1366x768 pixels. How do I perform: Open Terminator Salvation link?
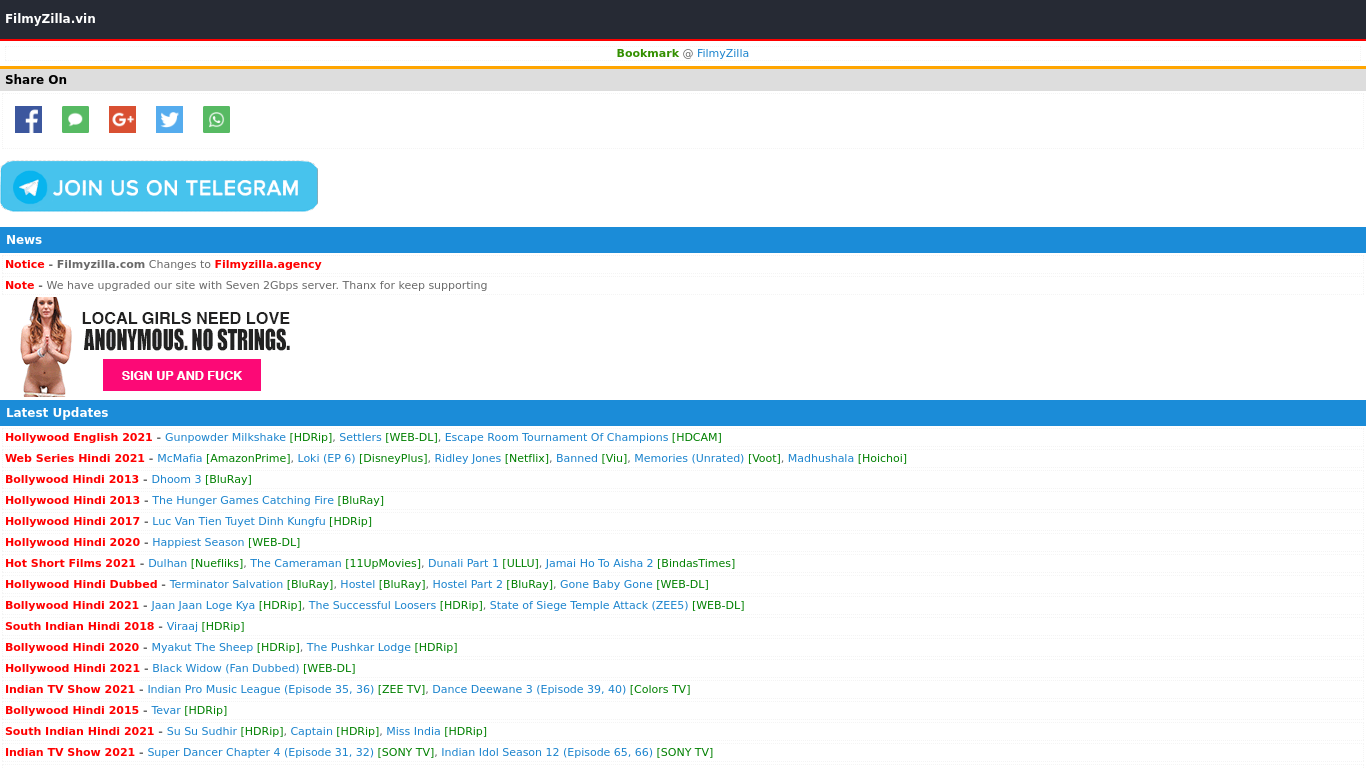(226, 585)
